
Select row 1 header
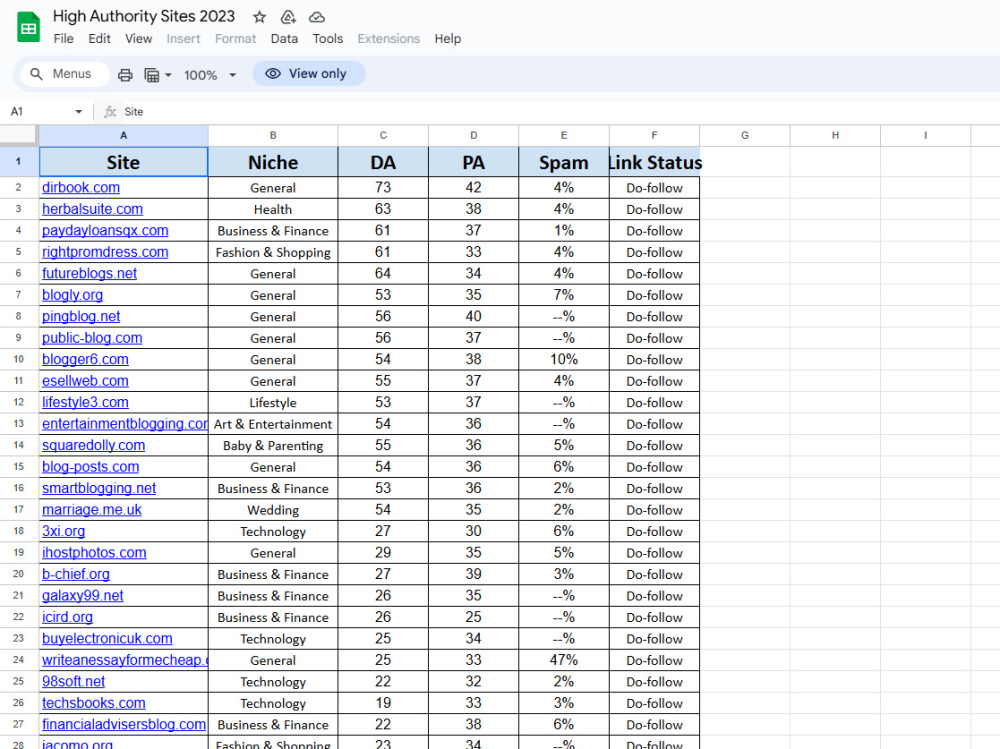tap(18, 161)
